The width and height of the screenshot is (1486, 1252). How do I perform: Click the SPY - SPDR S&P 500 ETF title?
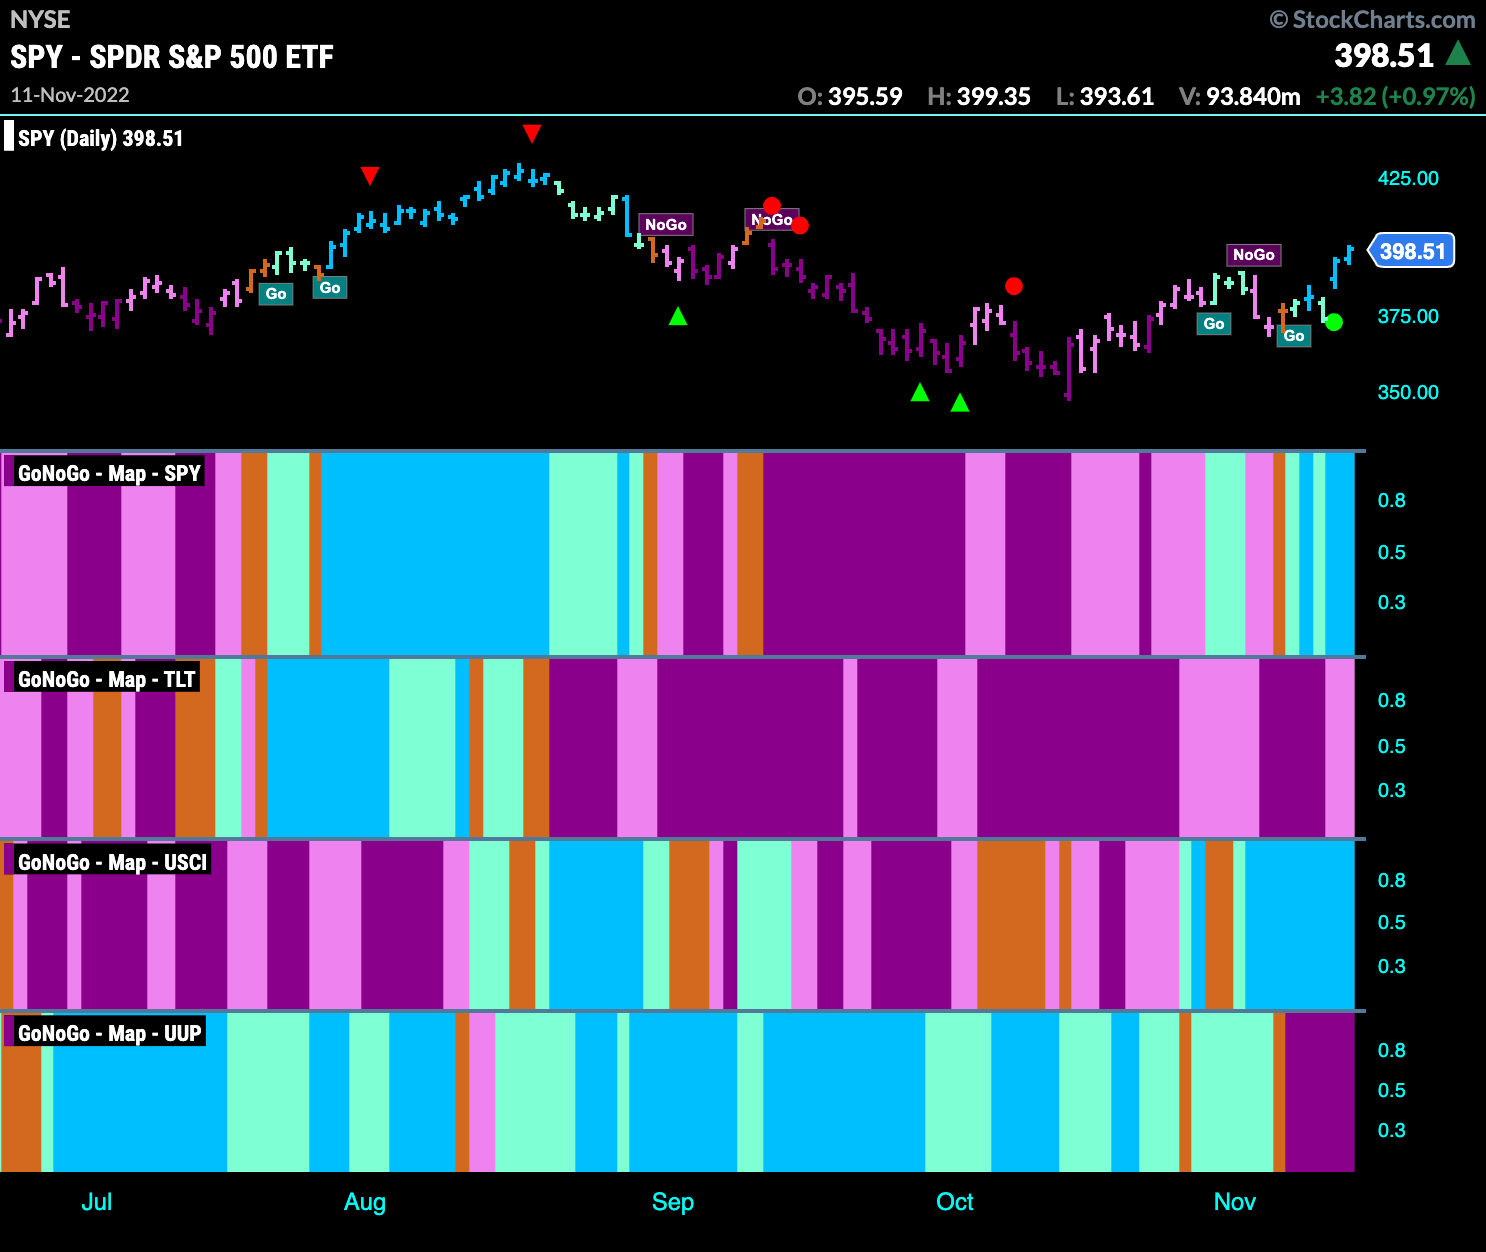click(172, 57)
